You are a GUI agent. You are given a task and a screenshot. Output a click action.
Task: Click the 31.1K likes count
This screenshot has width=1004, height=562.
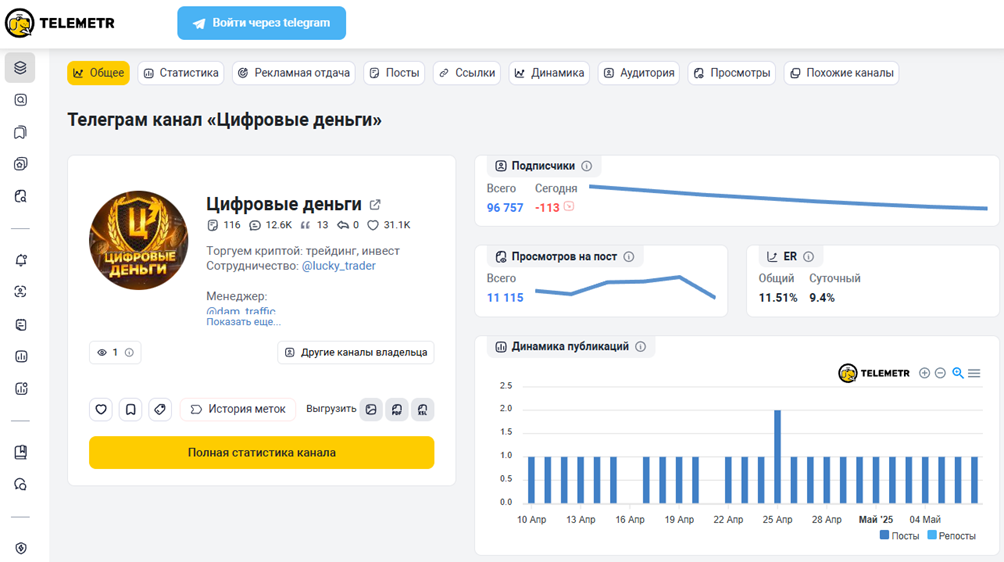pos(389,225)
